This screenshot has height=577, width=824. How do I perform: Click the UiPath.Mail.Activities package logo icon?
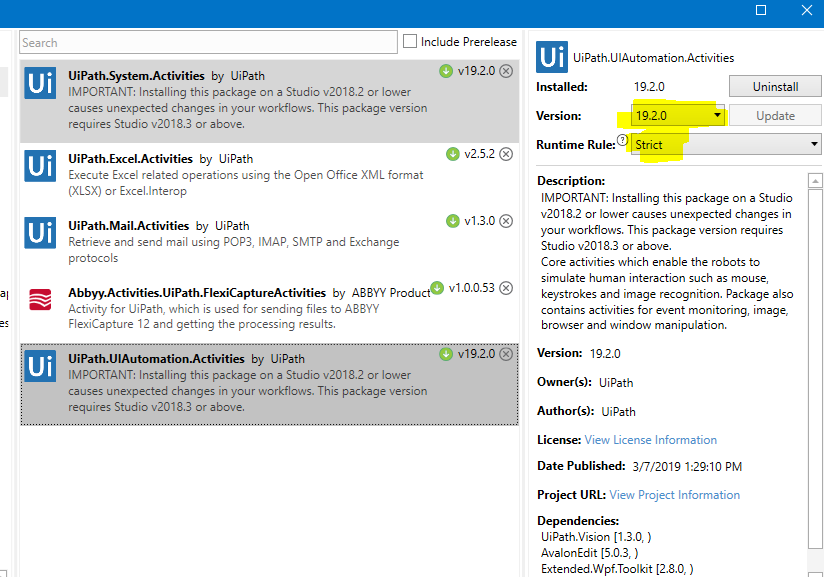tap(40, 233)
